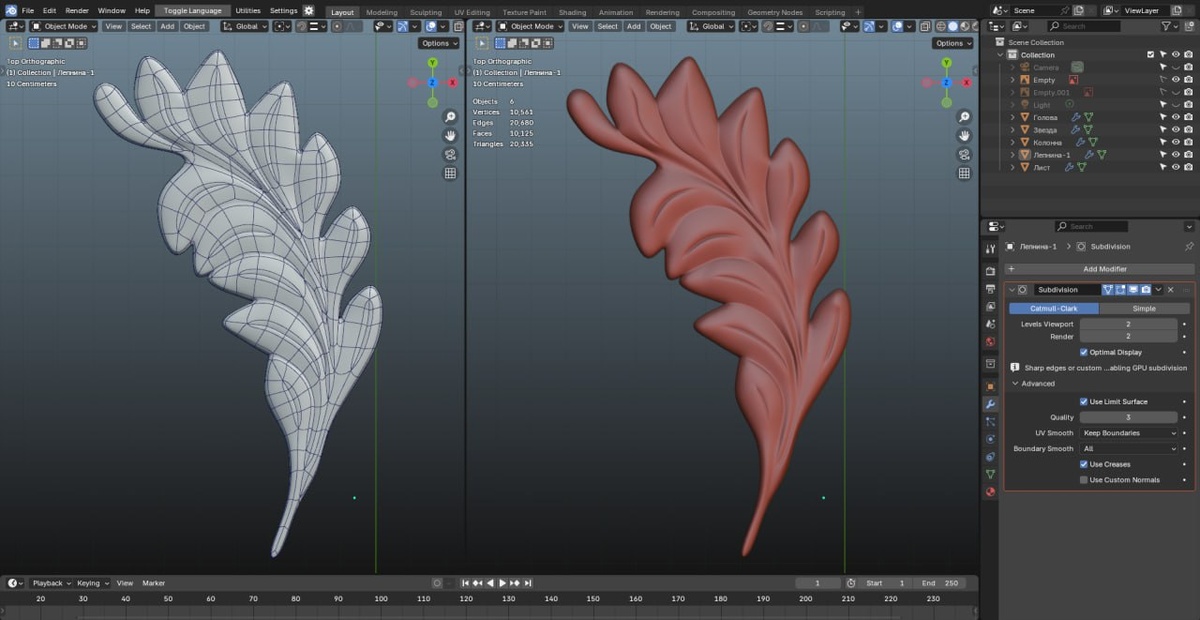Expand the Лист object tree item
The height and width of the screenshot is (620, 1200).
click(x=1012, y=167)
